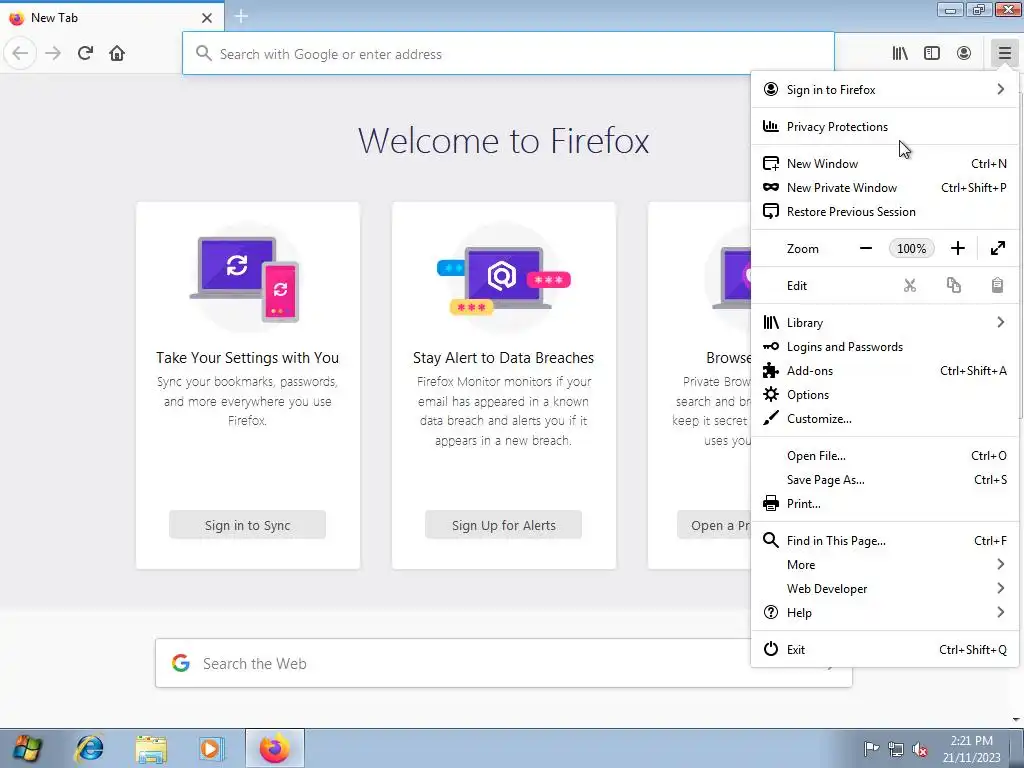Click the Paste clipboard icon
The width and height of the screenshot is (1024, 768).
point(997,285)
